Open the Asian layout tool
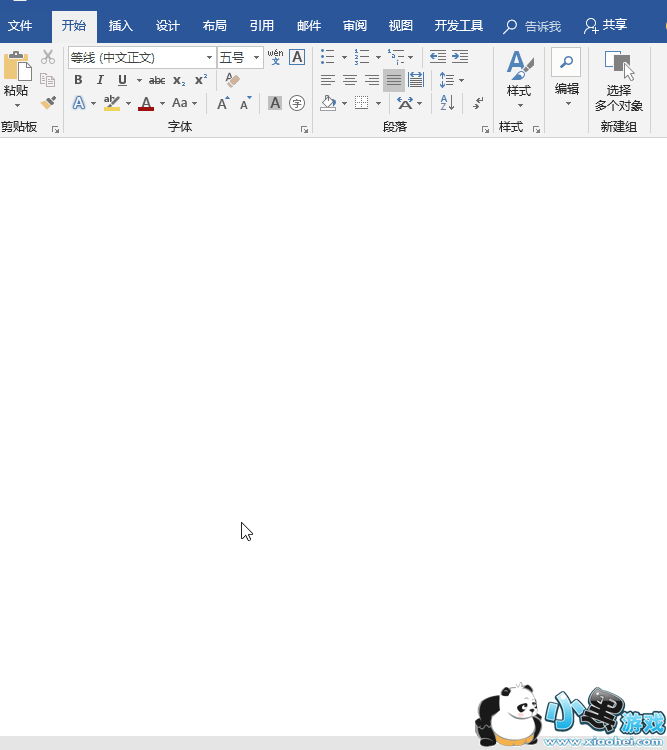Screen dimensions: 667x750 (x=409, y=103)
